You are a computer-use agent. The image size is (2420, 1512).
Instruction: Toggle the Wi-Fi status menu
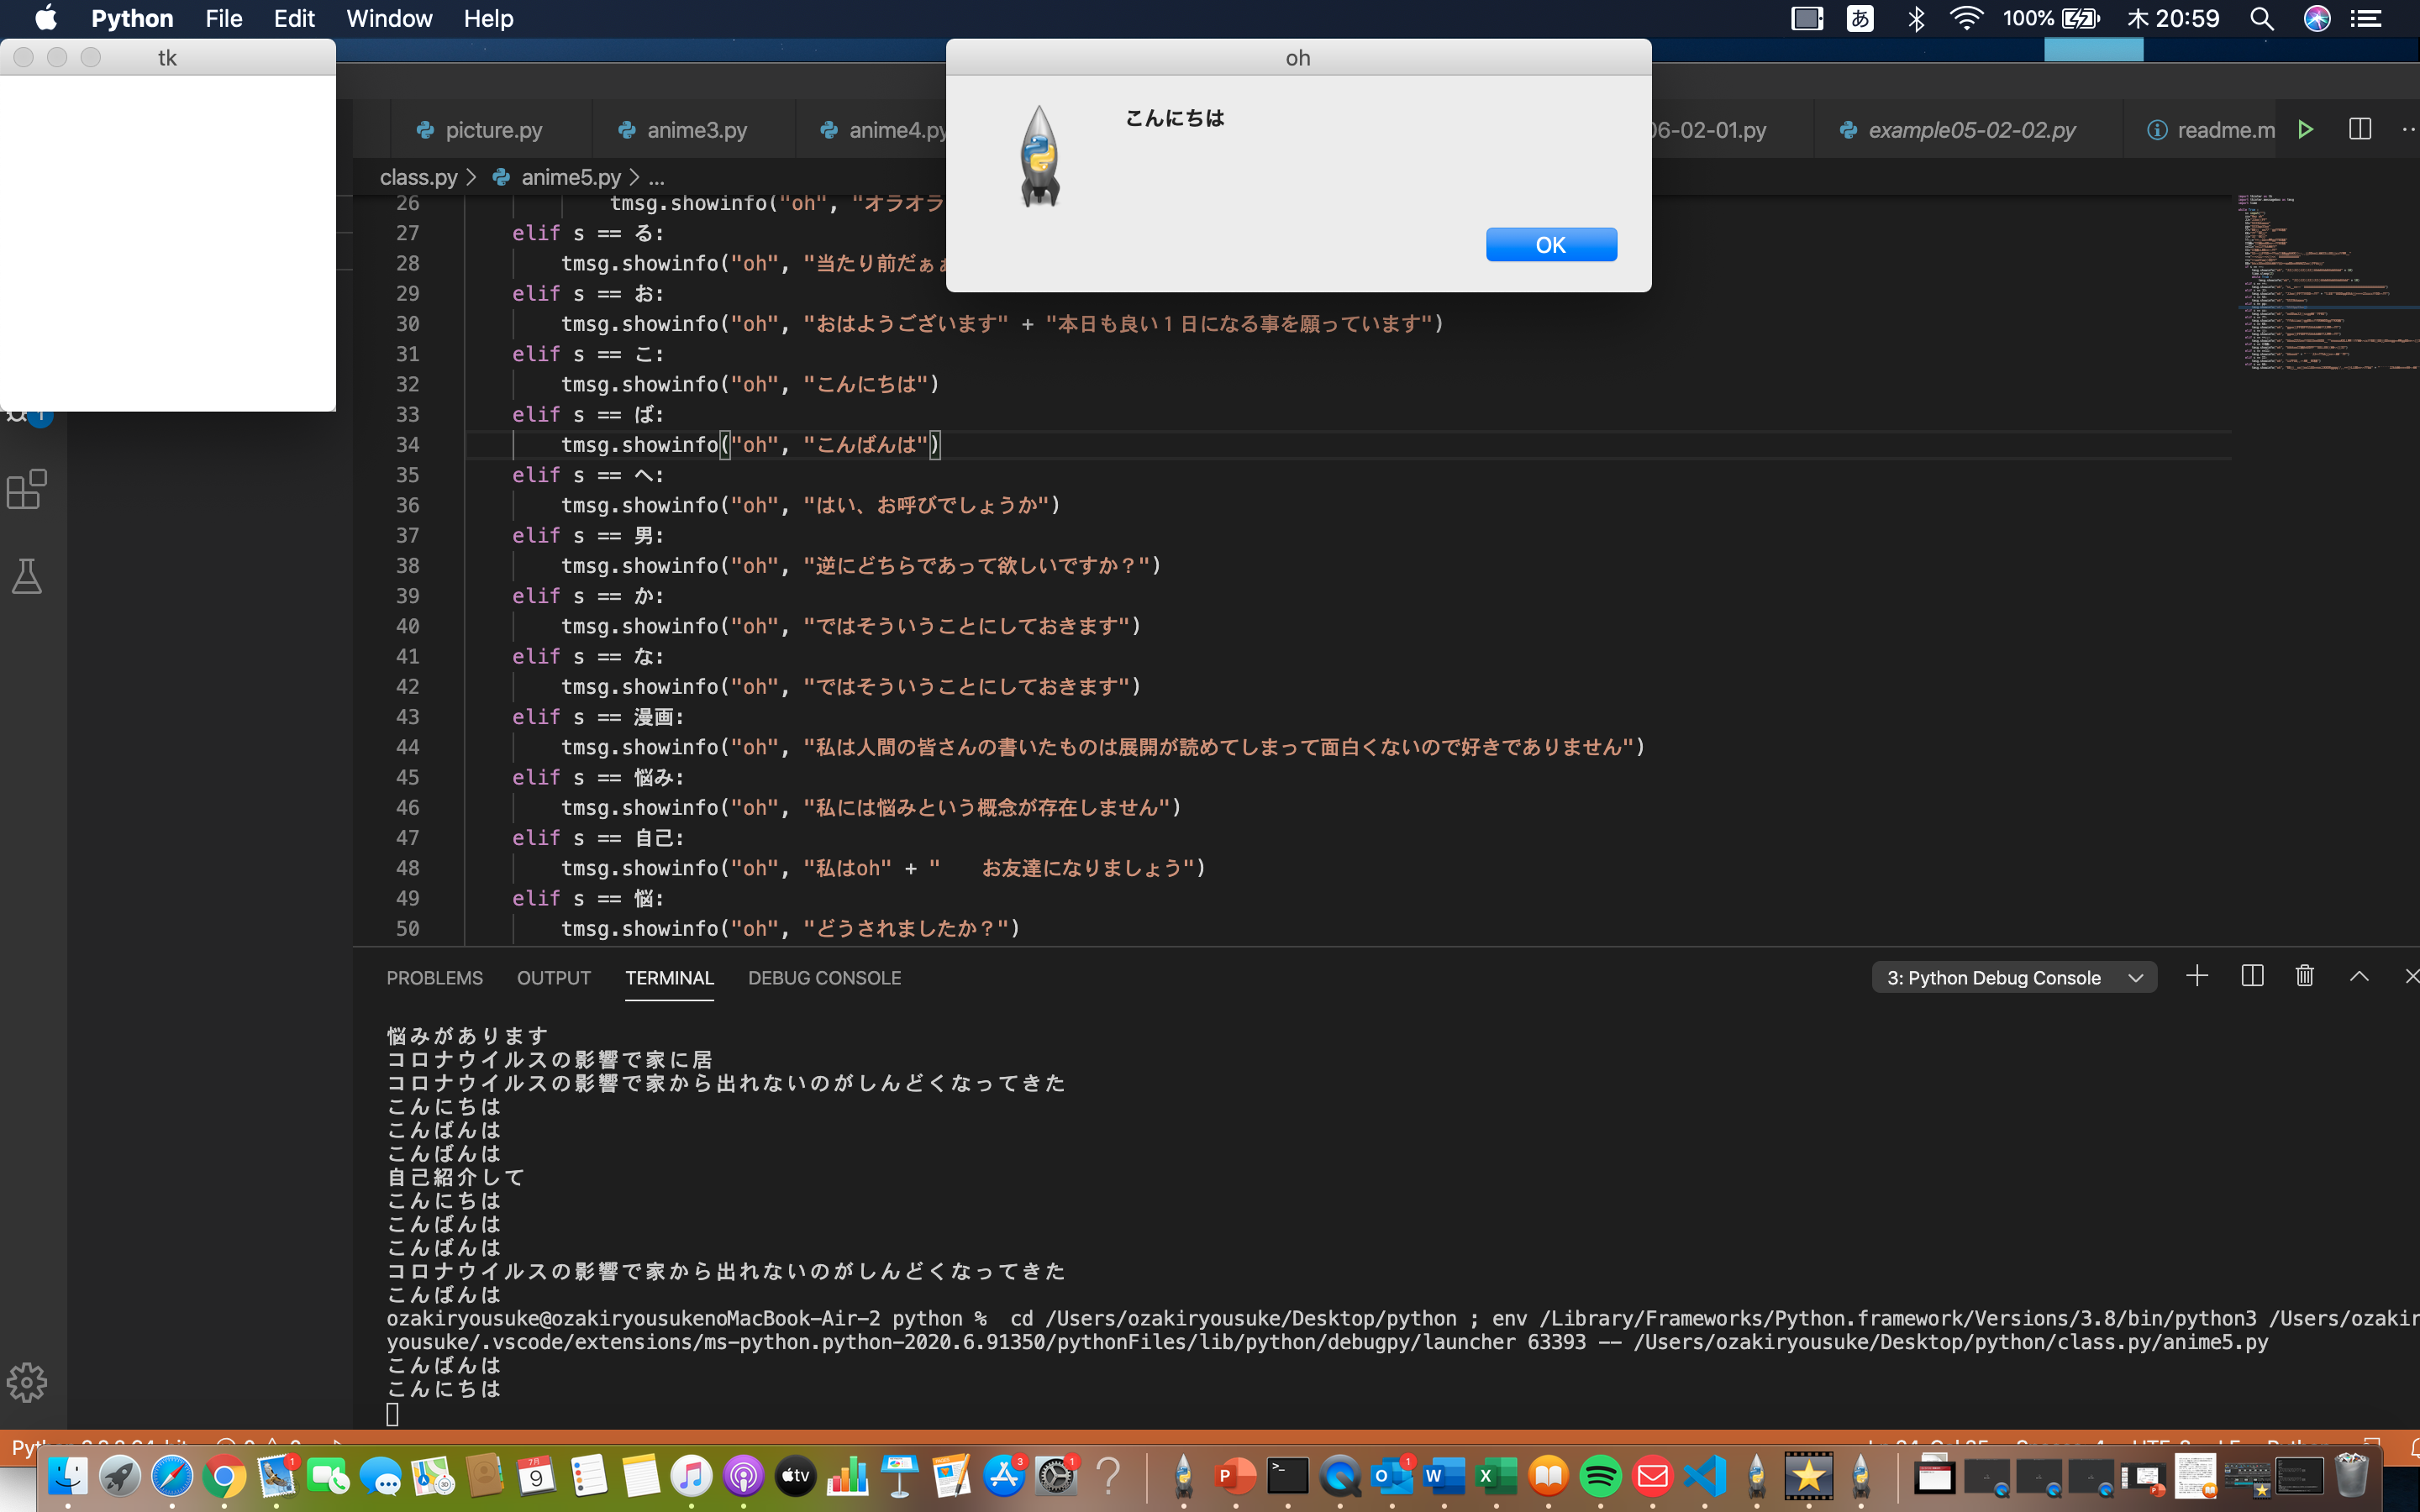[x=1966, y=18]
